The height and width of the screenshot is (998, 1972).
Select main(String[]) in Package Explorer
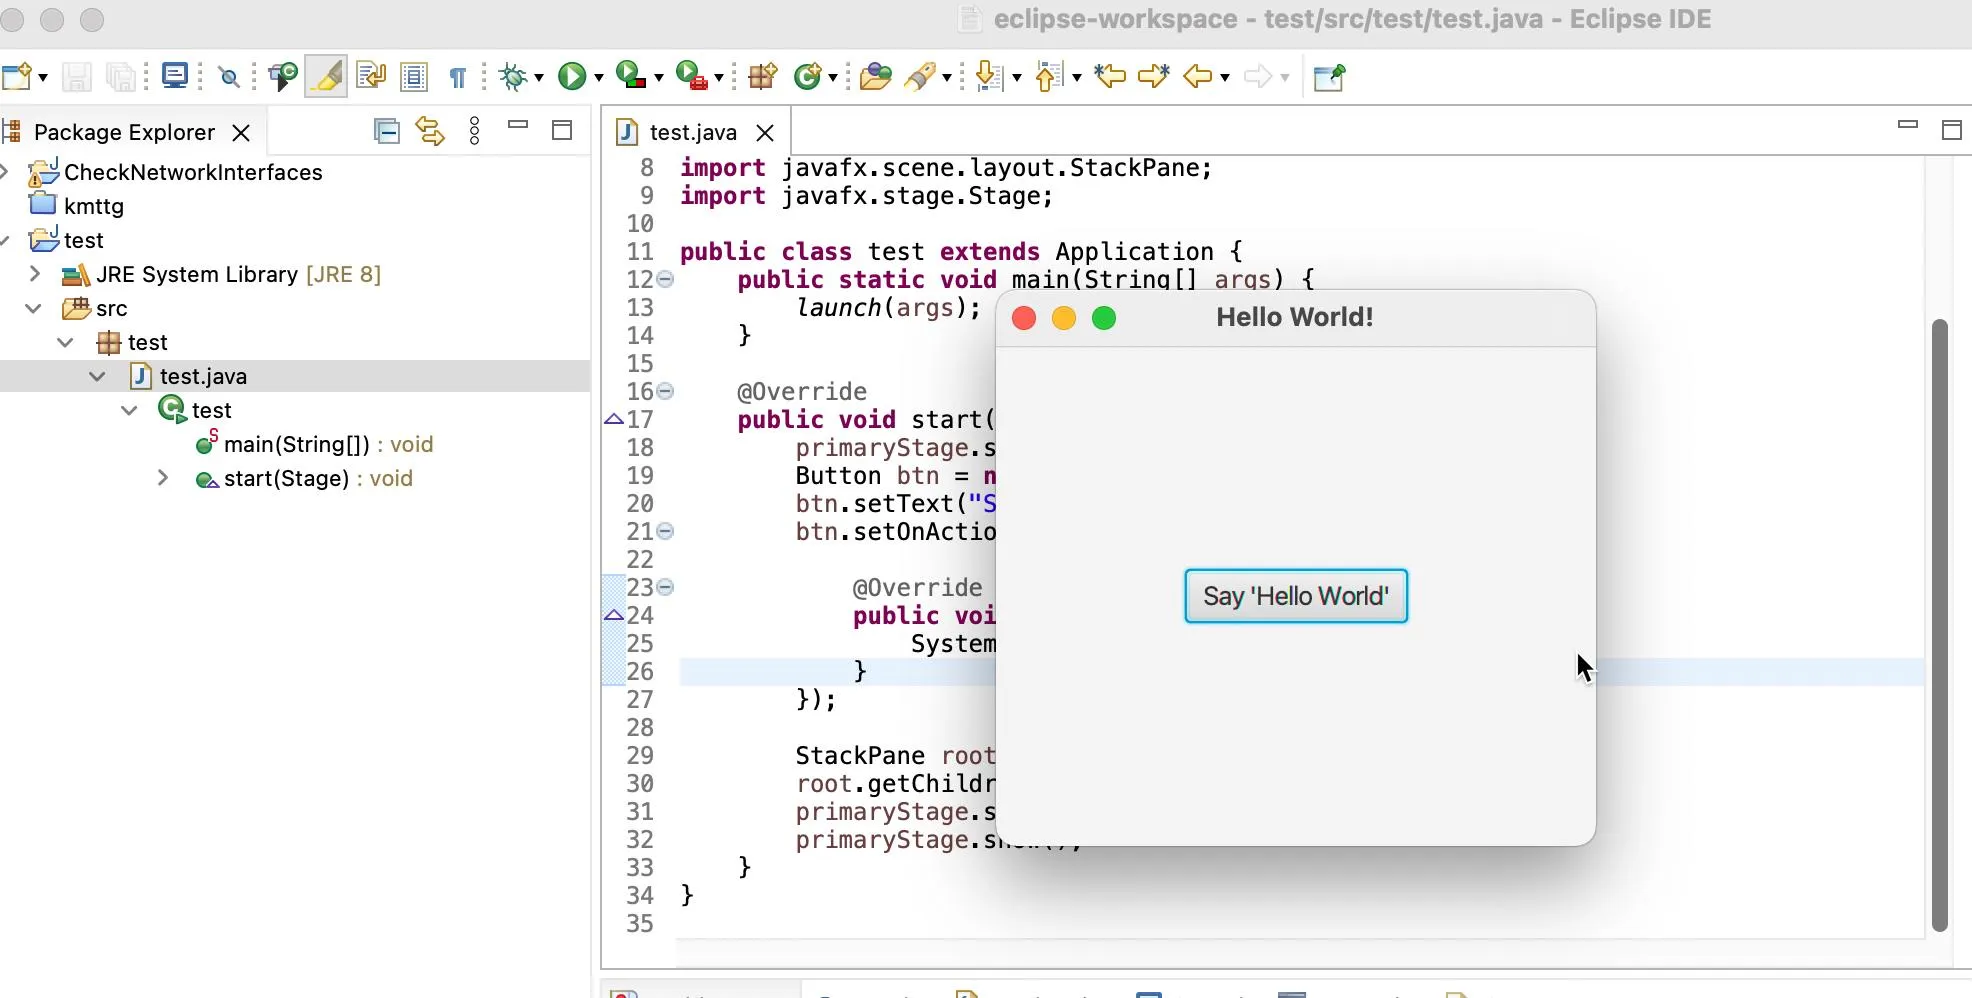coord(296,444)
